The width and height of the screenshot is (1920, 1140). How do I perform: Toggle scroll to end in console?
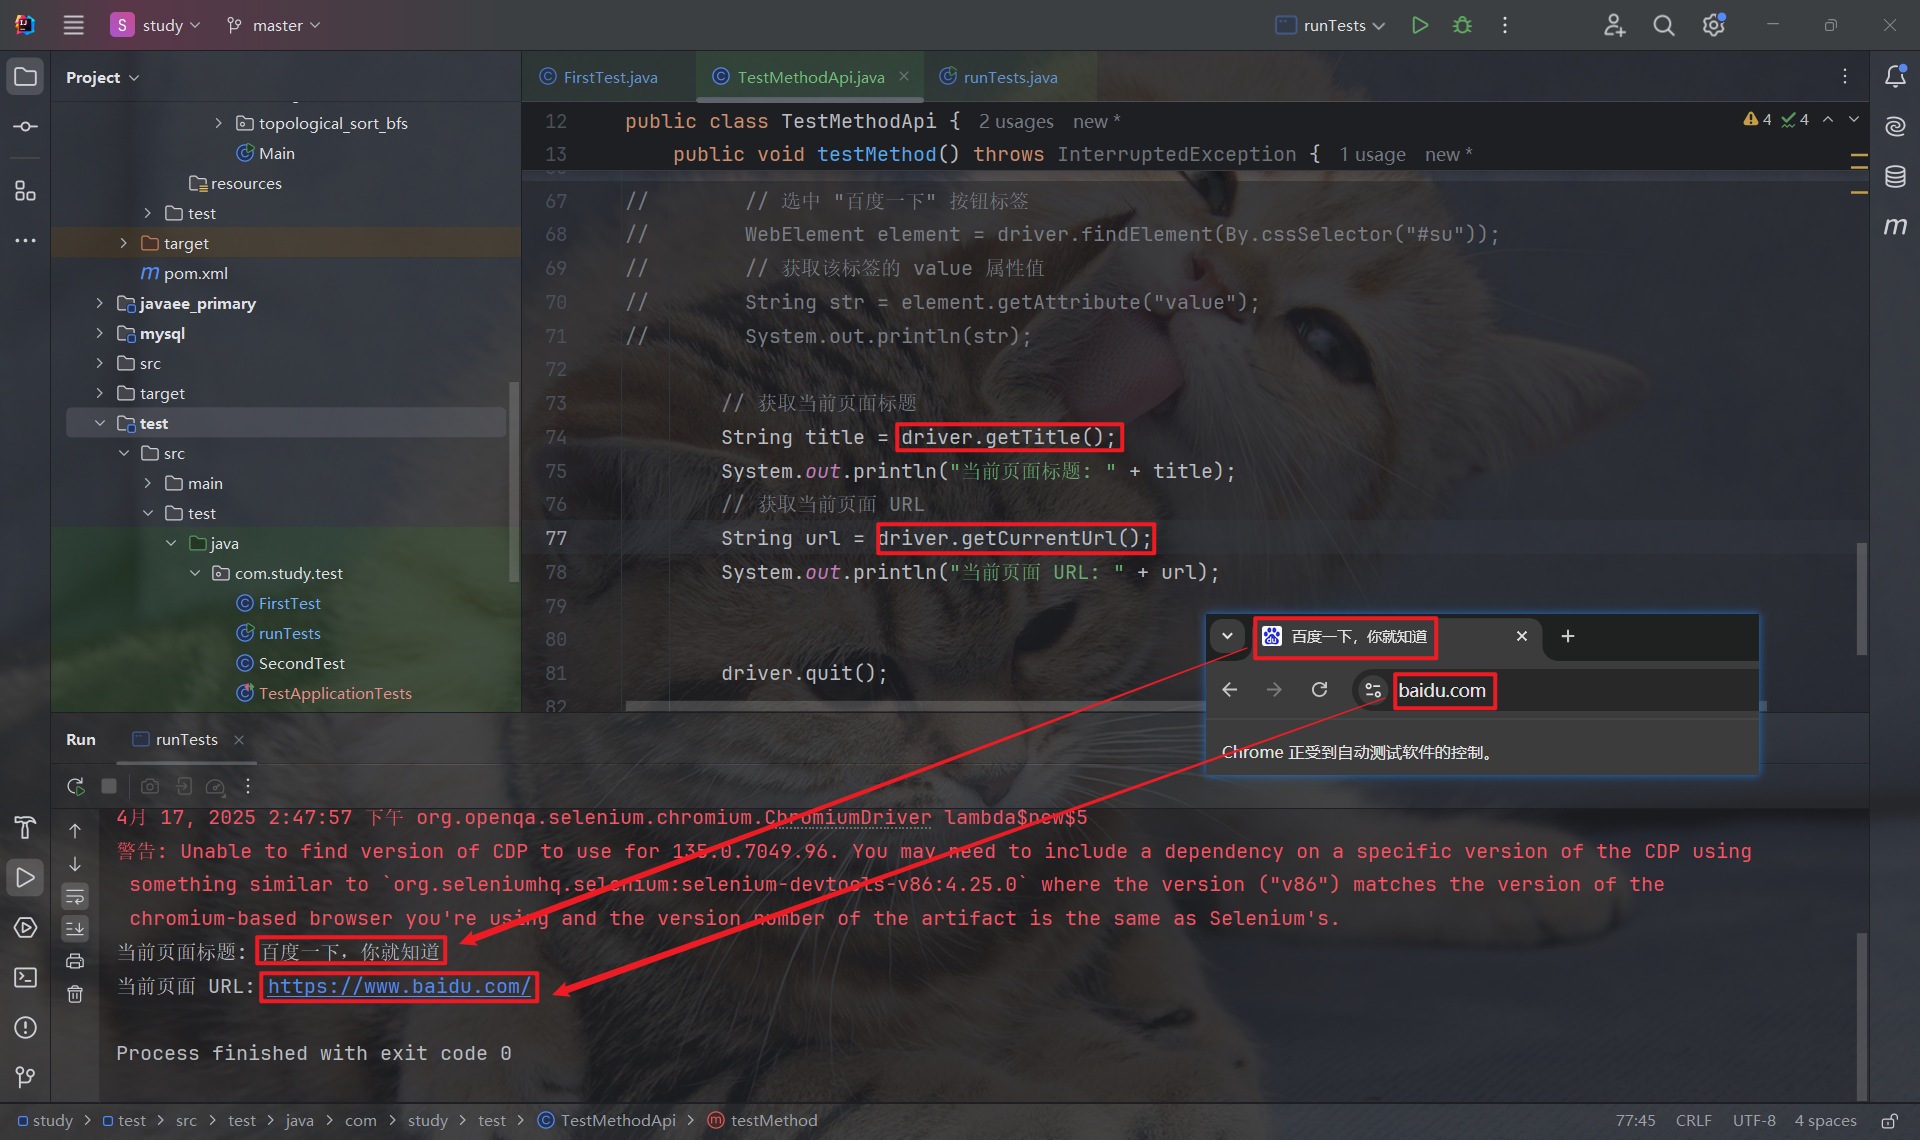(x=75, y=929)
